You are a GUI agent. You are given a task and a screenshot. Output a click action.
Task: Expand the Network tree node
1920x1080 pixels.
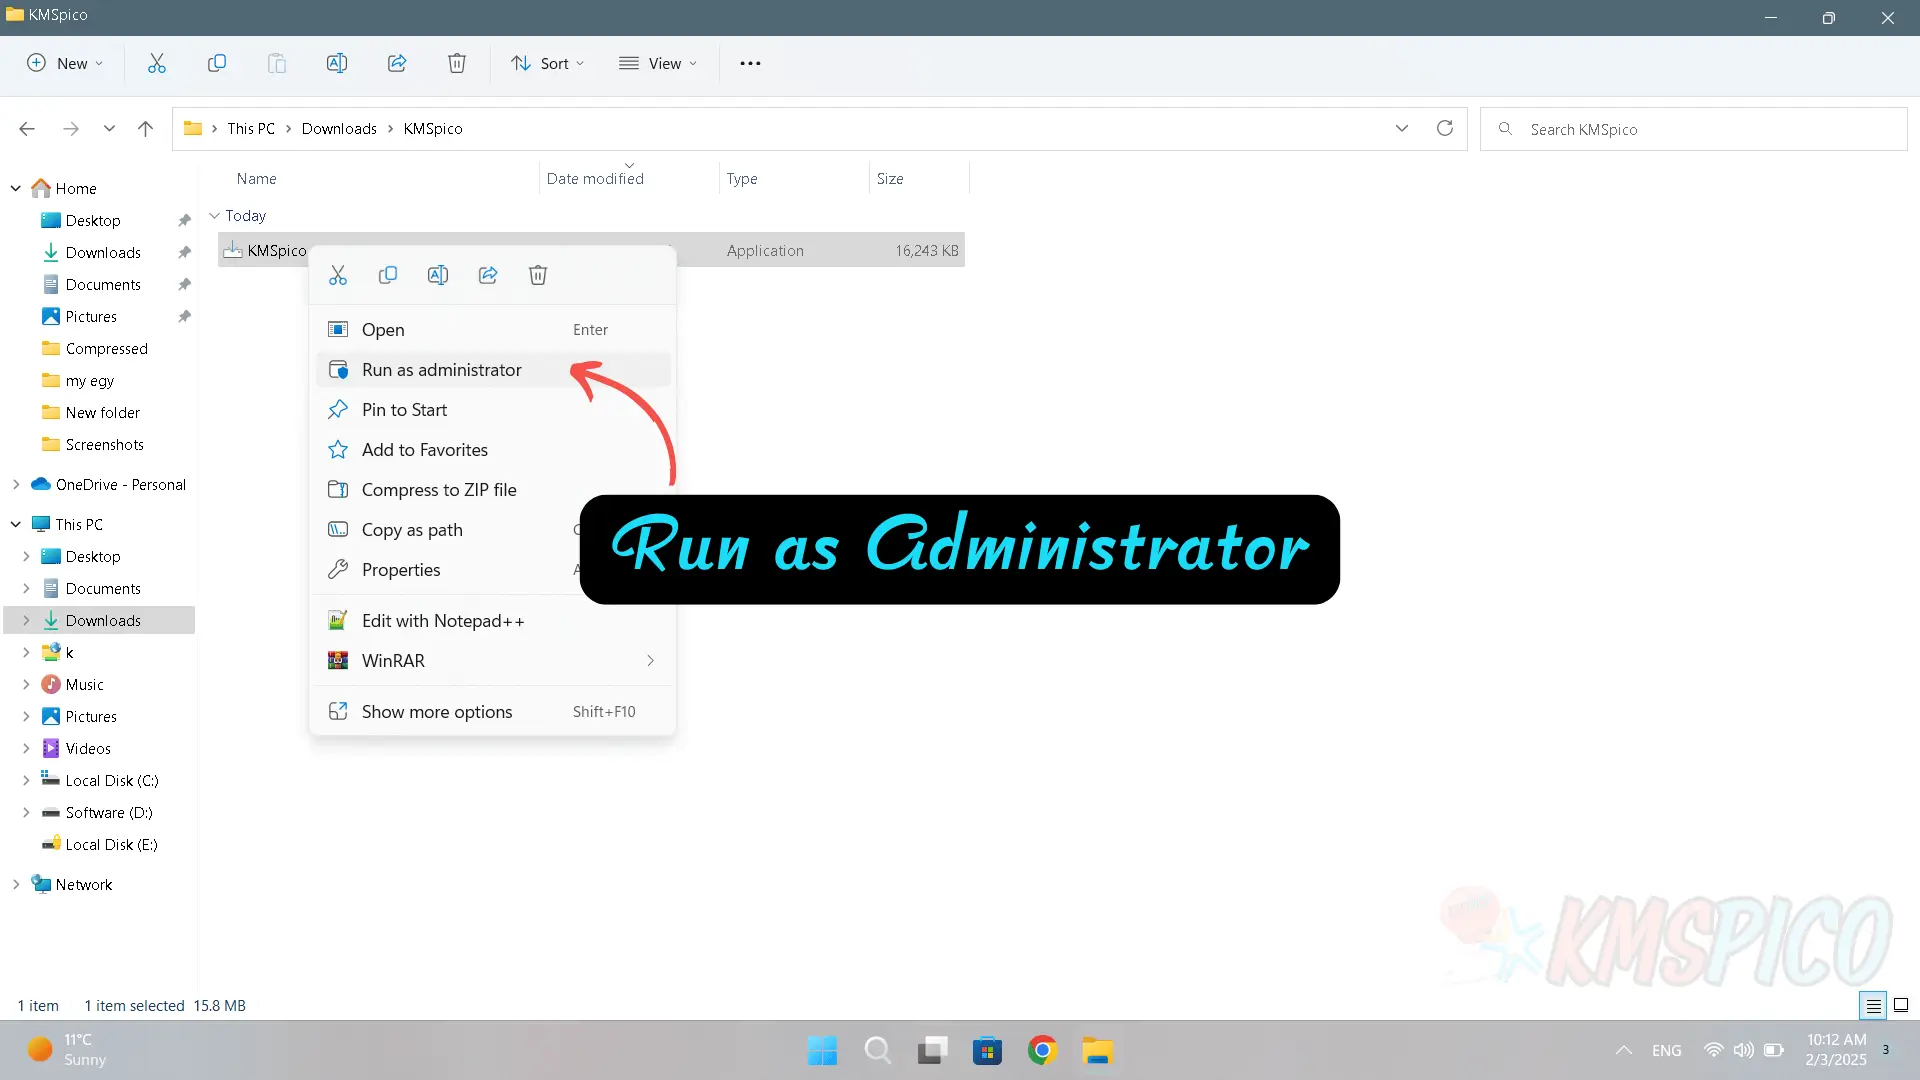coord(16,884)
